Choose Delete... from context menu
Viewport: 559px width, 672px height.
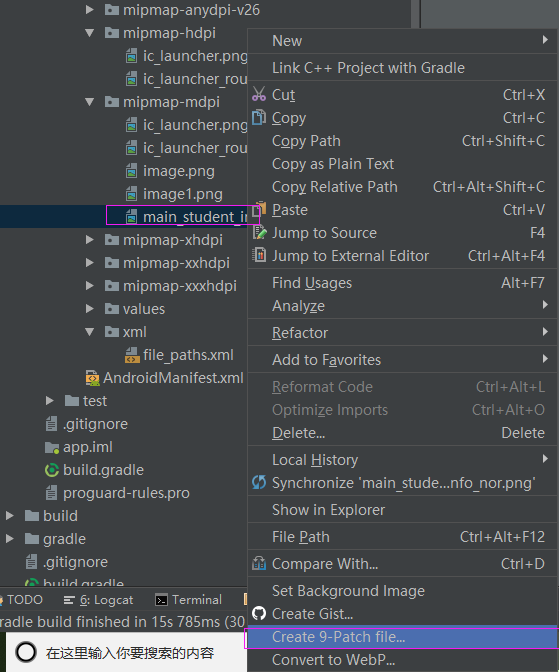pyautogui.click(x=402, y=433)
